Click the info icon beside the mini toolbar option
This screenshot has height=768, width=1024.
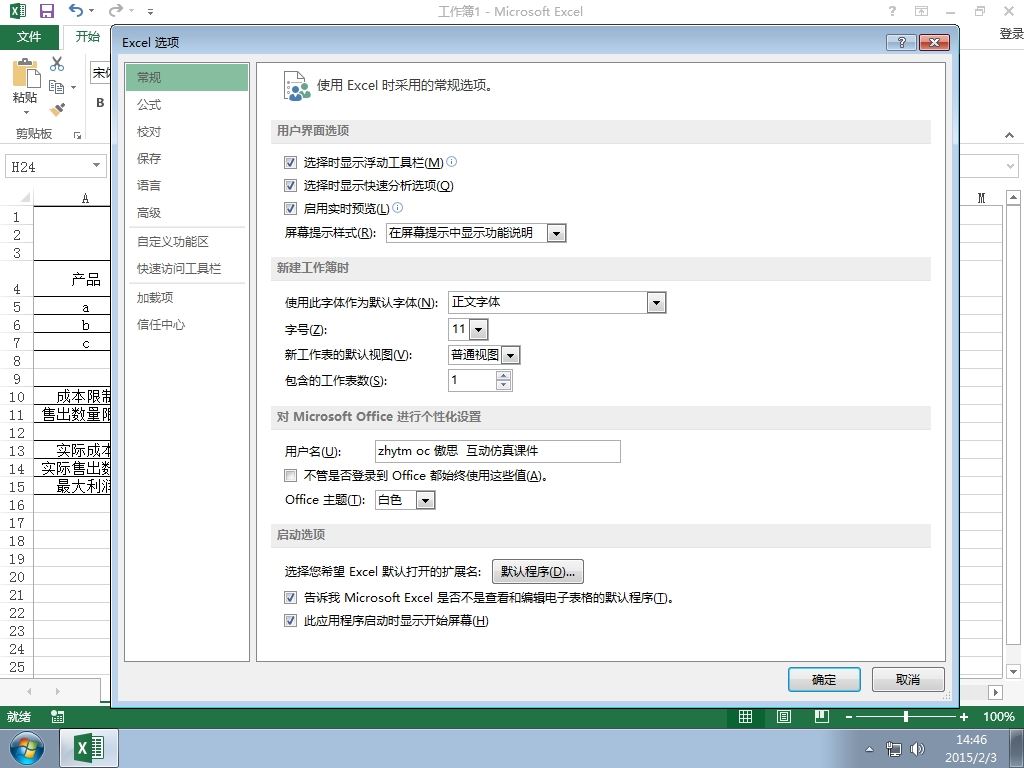point(451,161)
